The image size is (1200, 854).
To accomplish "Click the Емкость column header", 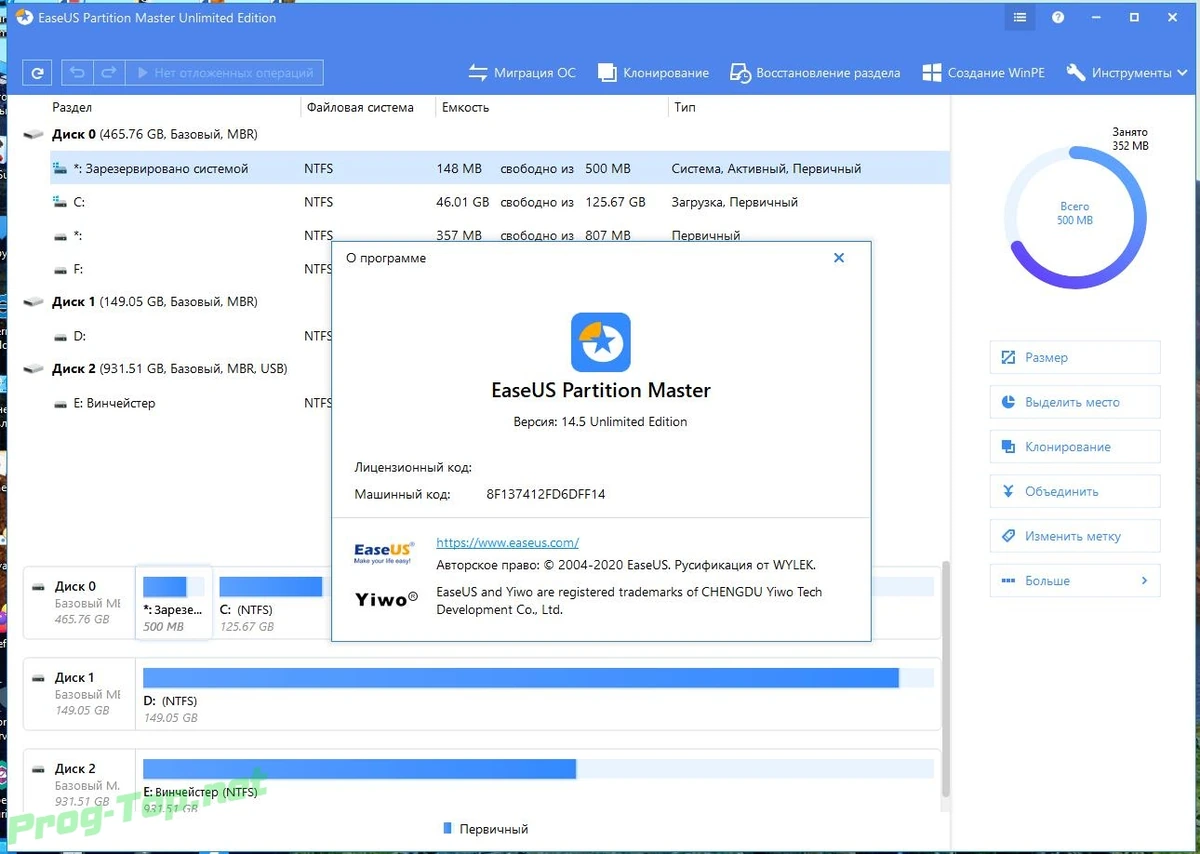I will pyautogui.click(x=465, y=107).
